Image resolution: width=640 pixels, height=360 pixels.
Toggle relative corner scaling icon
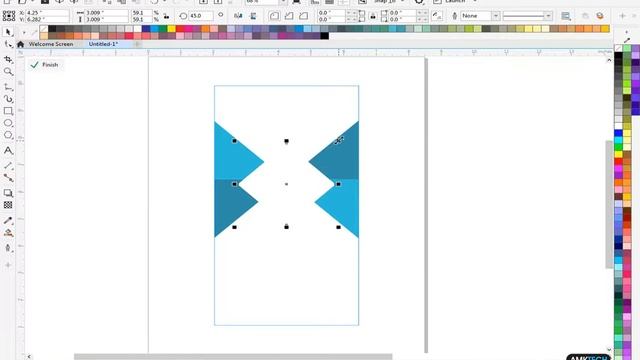pyautogui.click(x=437, y=16)
